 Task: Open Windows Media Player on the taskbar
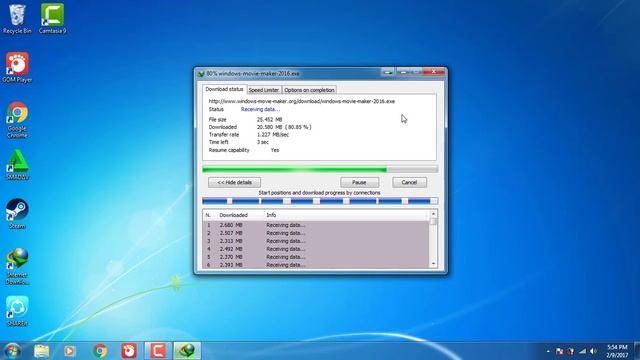[x=69, y=351]
